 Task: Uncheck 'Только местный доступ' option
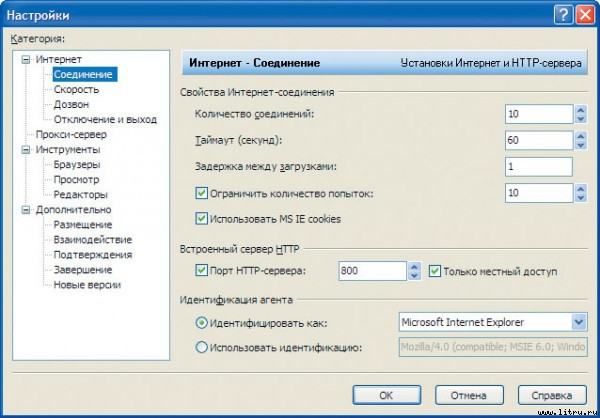434,271
